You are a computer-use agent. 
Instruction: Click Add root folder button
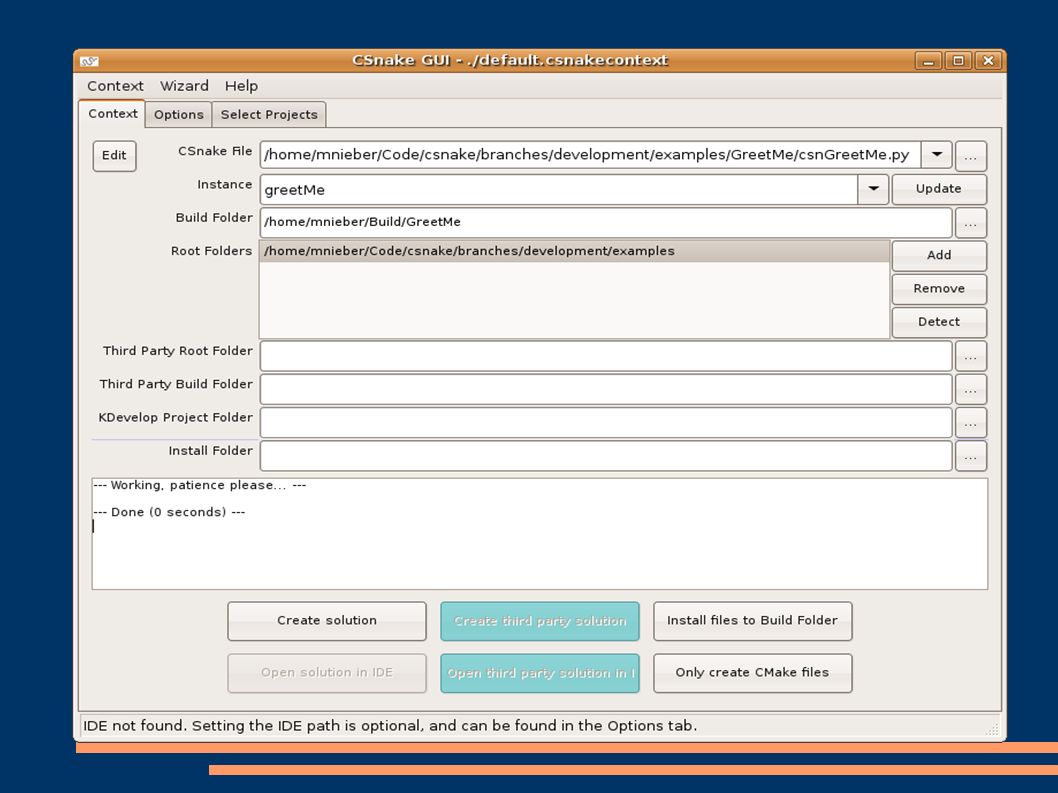coord(939,255)
